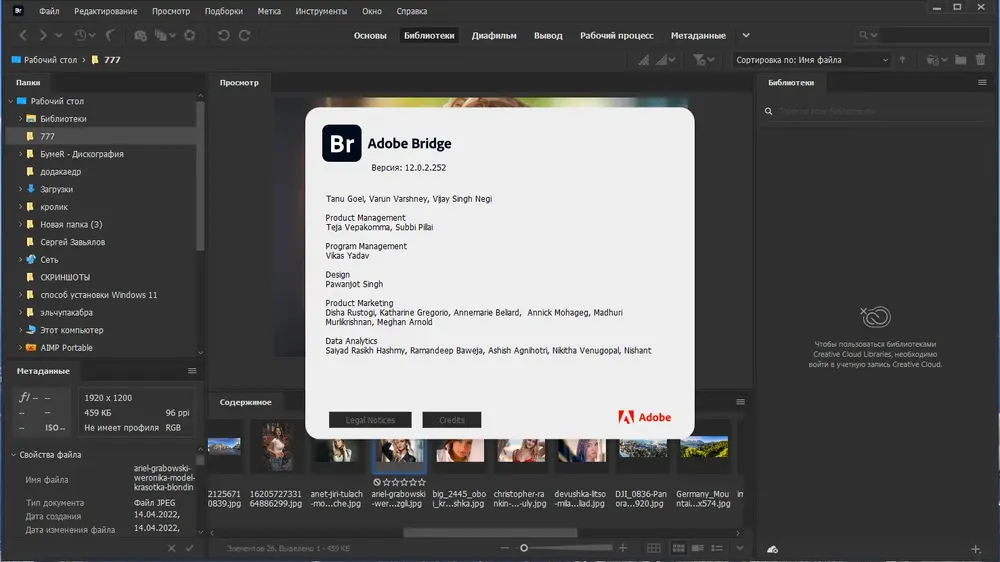
Task: Open the sort by file name dropdown
Action: [x=811, y=59]
